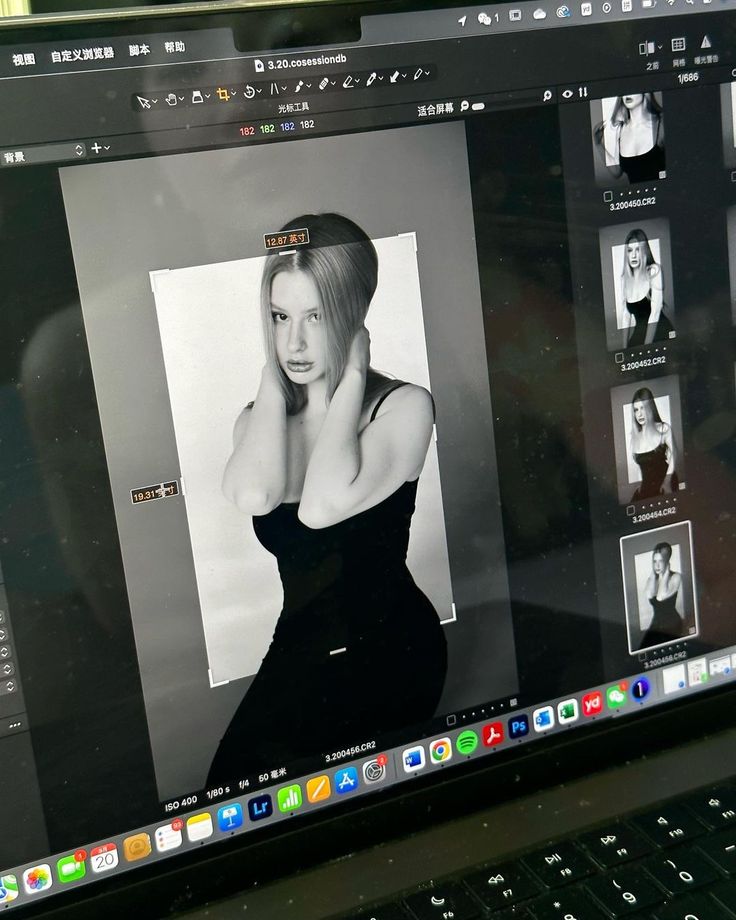
Task: Click the location arrow in menu bar
Action: coord(462,21)
